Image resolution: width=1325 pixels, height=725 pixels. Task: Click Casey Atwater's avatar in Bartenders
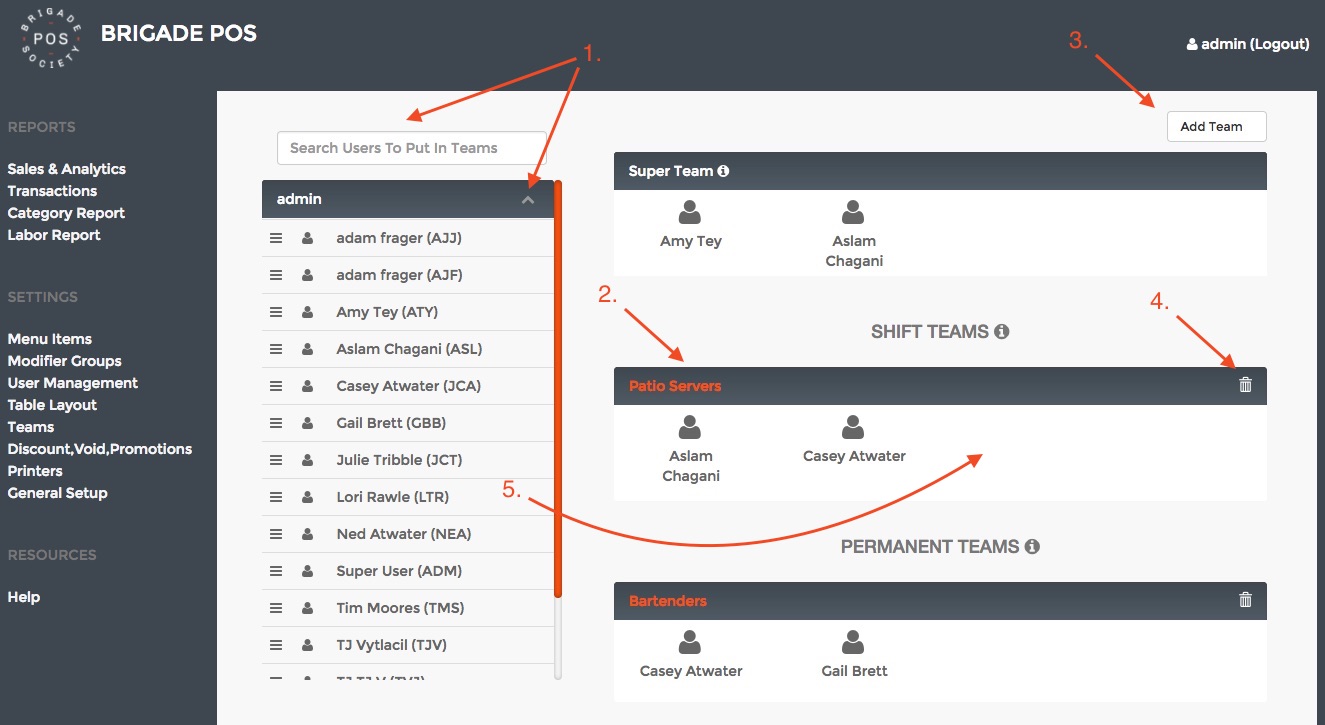pyautogui.click(x=690, y=642)
